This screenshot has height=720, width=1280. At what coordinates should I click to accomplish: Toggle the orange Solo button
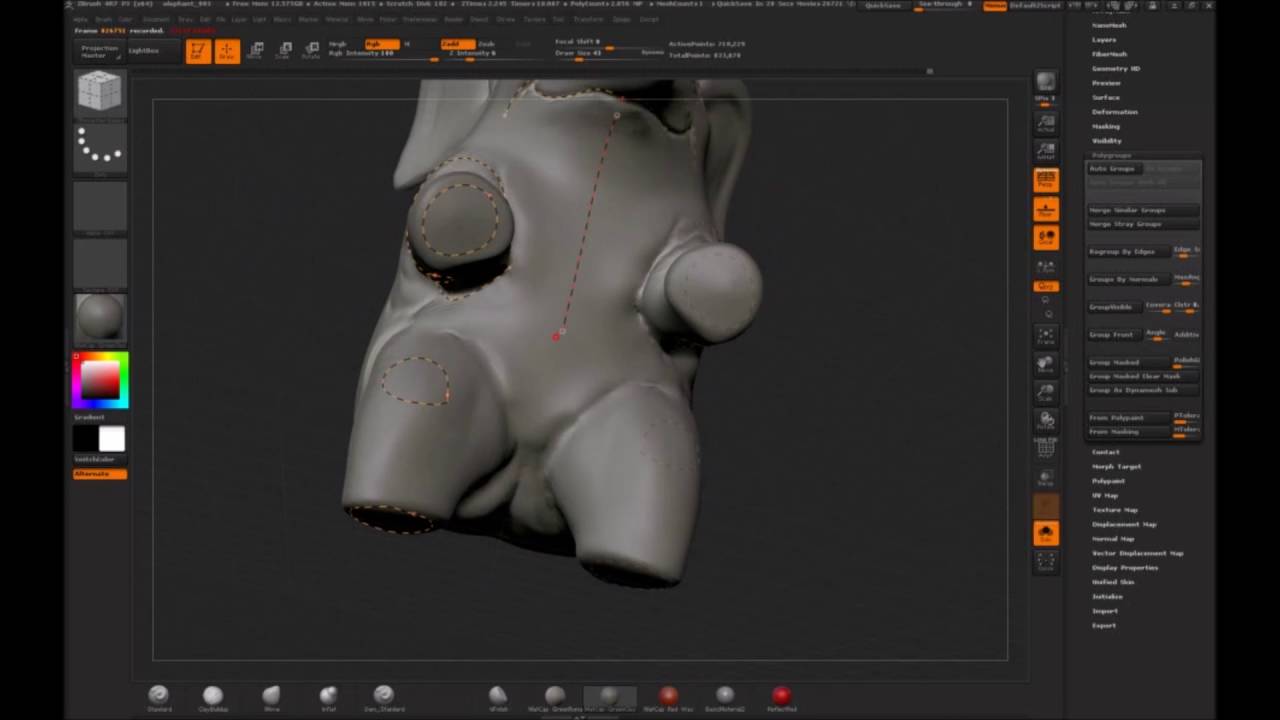coord(1045,533)
